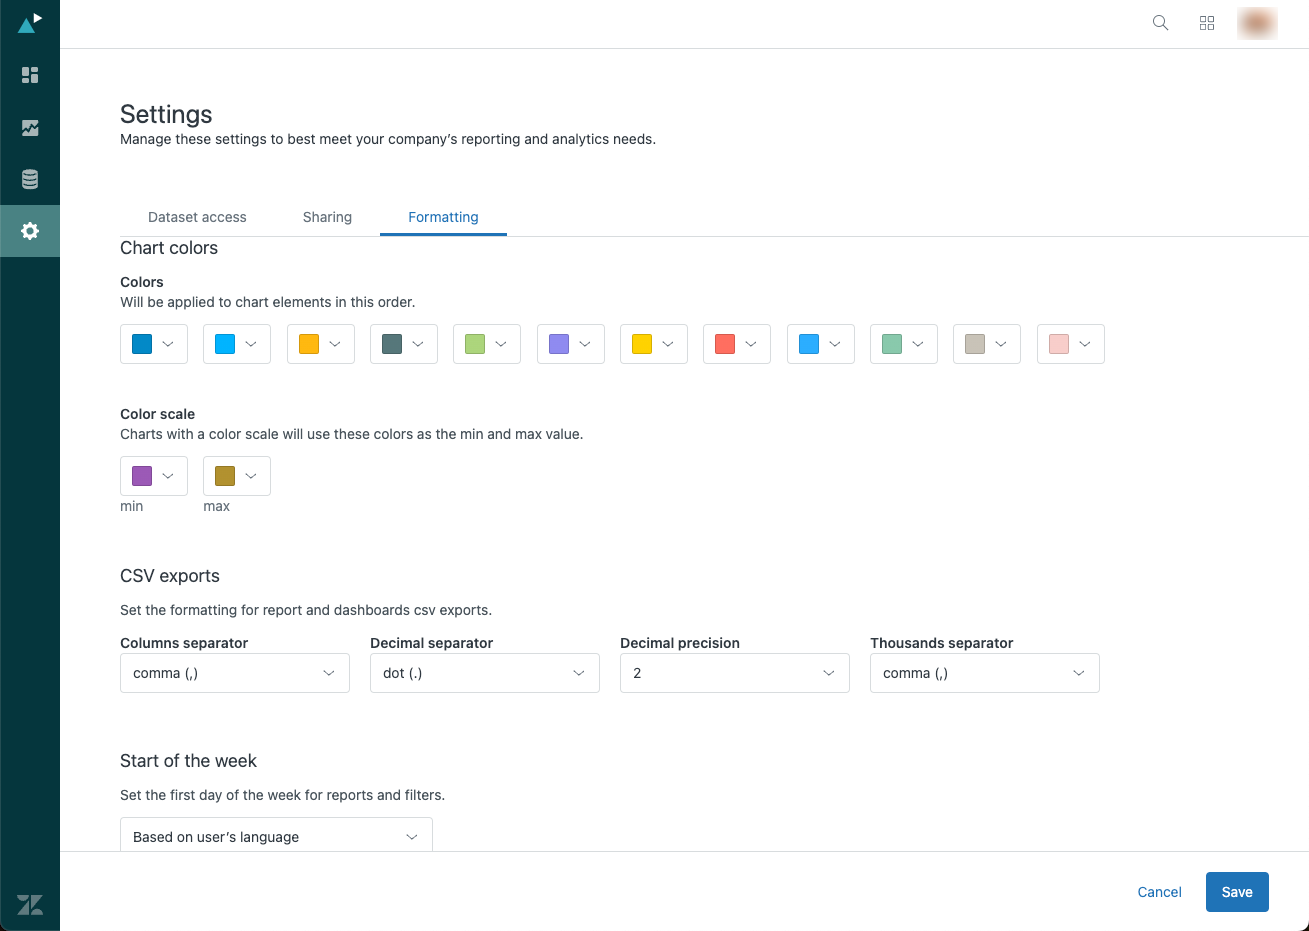Click the Zendesk logo at sidebar bottom
This screenshot has width=1309, height=931.
(30, 905)
